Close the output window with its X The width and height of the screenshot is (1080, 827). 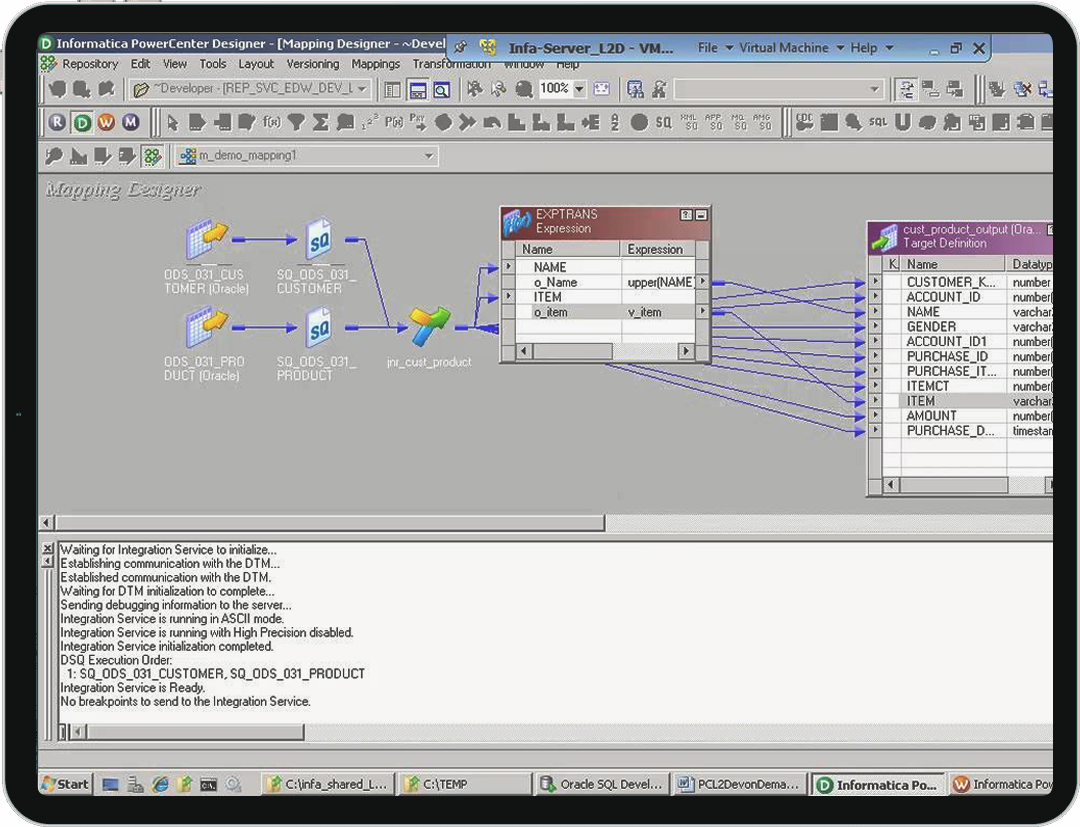[48, 549]
